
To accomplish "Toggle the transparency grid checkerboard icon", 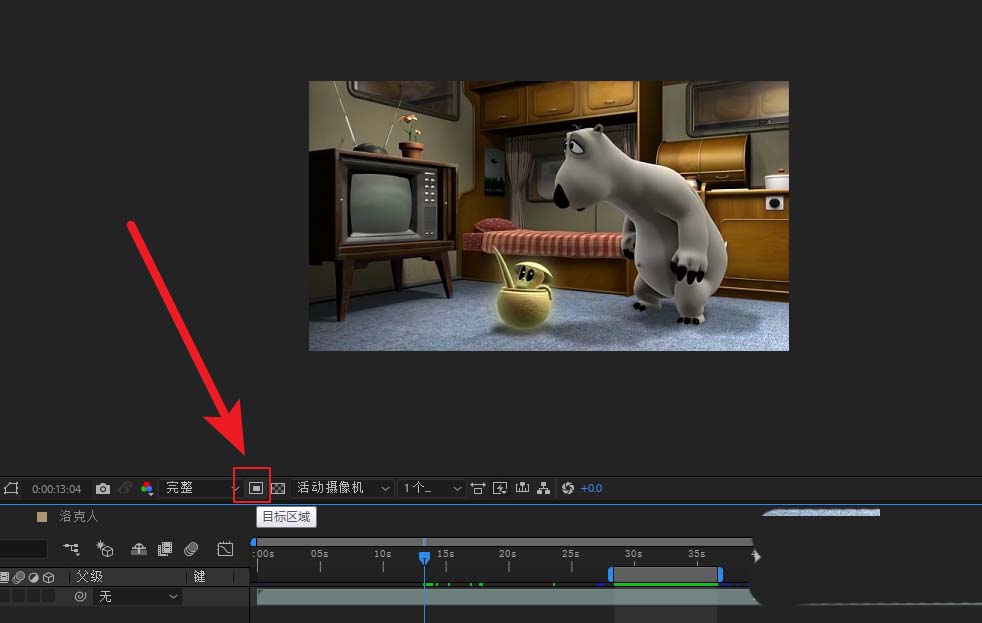I will click(x=279, y=488).
